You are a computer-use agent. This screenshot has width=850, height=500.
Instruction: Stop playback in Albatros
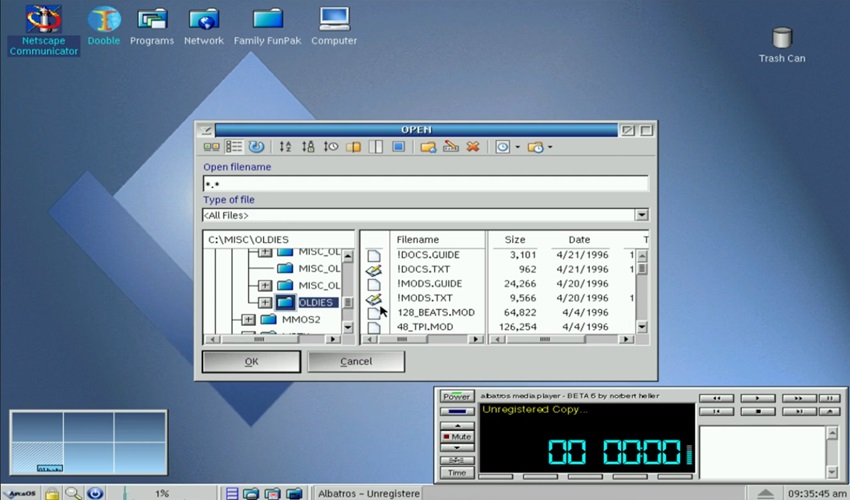pos(757,412)
